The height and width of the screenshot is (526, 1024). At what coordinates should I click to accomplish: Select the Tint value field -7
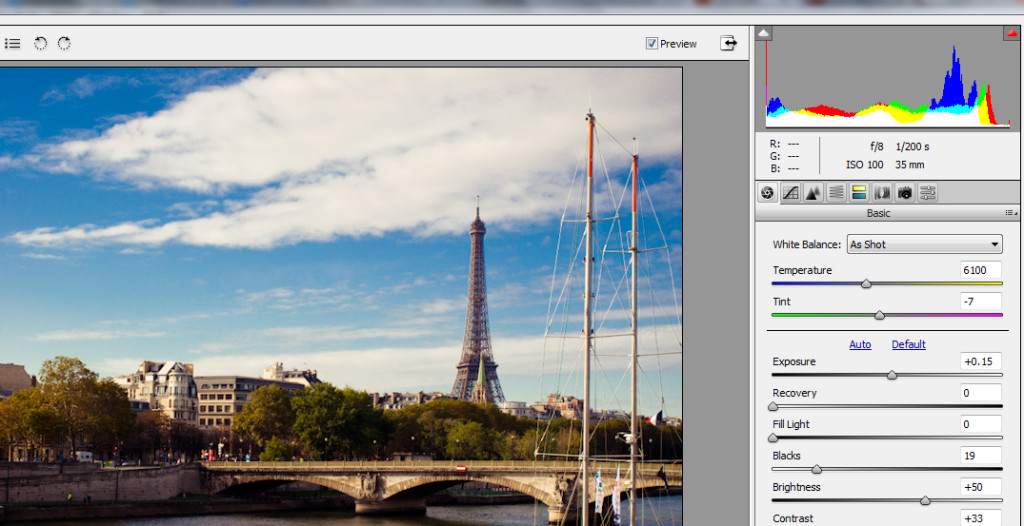click(x=981, y=301)
